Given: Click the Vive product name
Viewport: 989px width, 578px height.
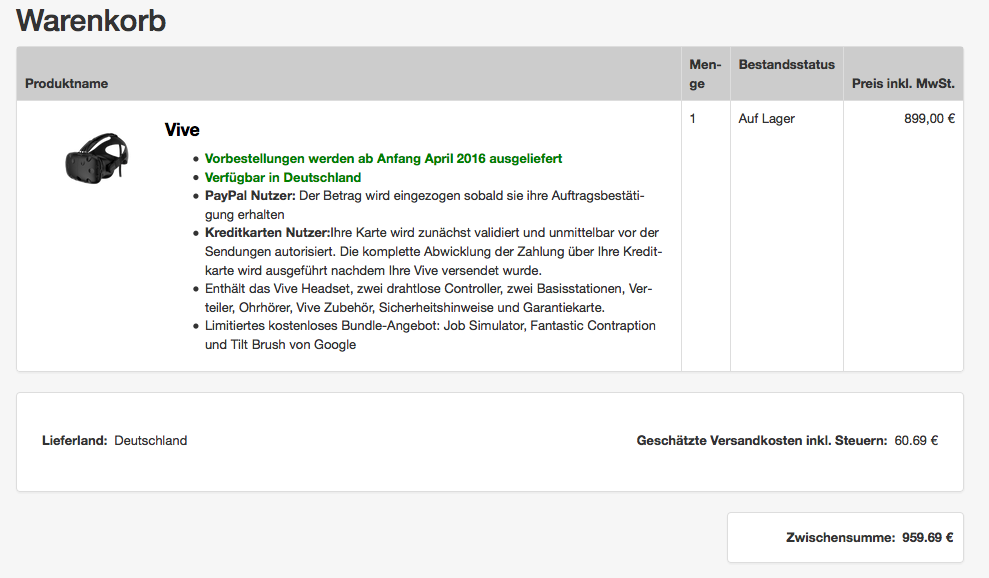Looking at the screenshot, I should tap(182, 129).
